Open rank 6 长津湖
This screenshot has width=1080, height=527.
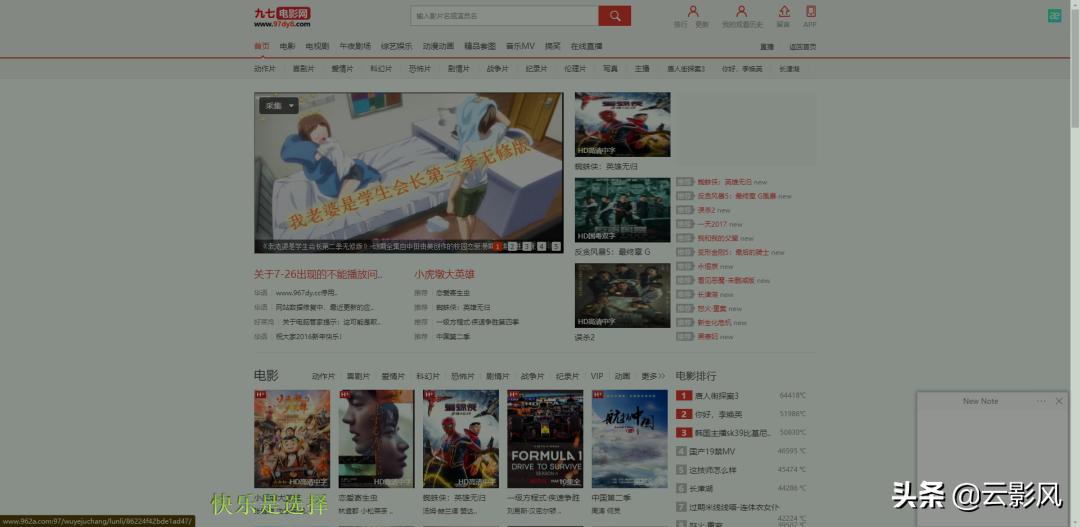(x=700, y=488)
